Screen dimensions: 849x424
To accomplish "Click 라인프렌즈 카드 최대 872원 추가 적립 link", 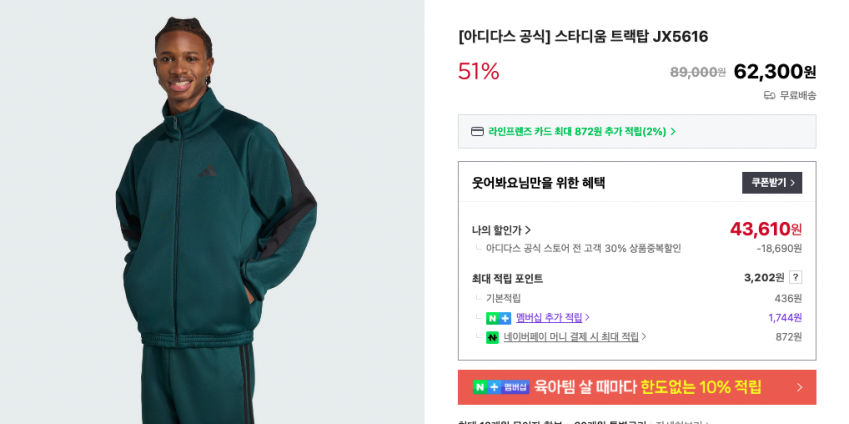I will point(577,132).
